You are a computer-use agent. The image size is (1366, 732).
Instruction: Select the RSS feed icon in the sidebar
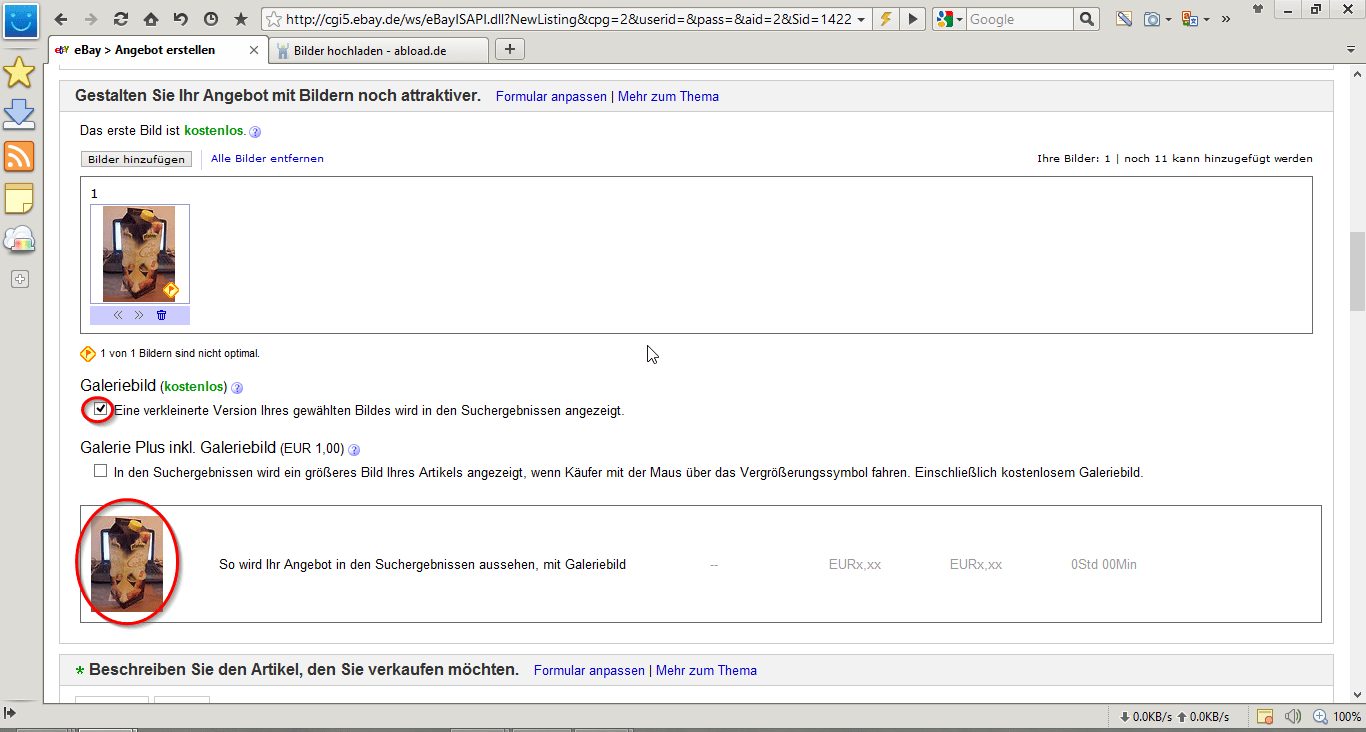(x=19, y=157)
